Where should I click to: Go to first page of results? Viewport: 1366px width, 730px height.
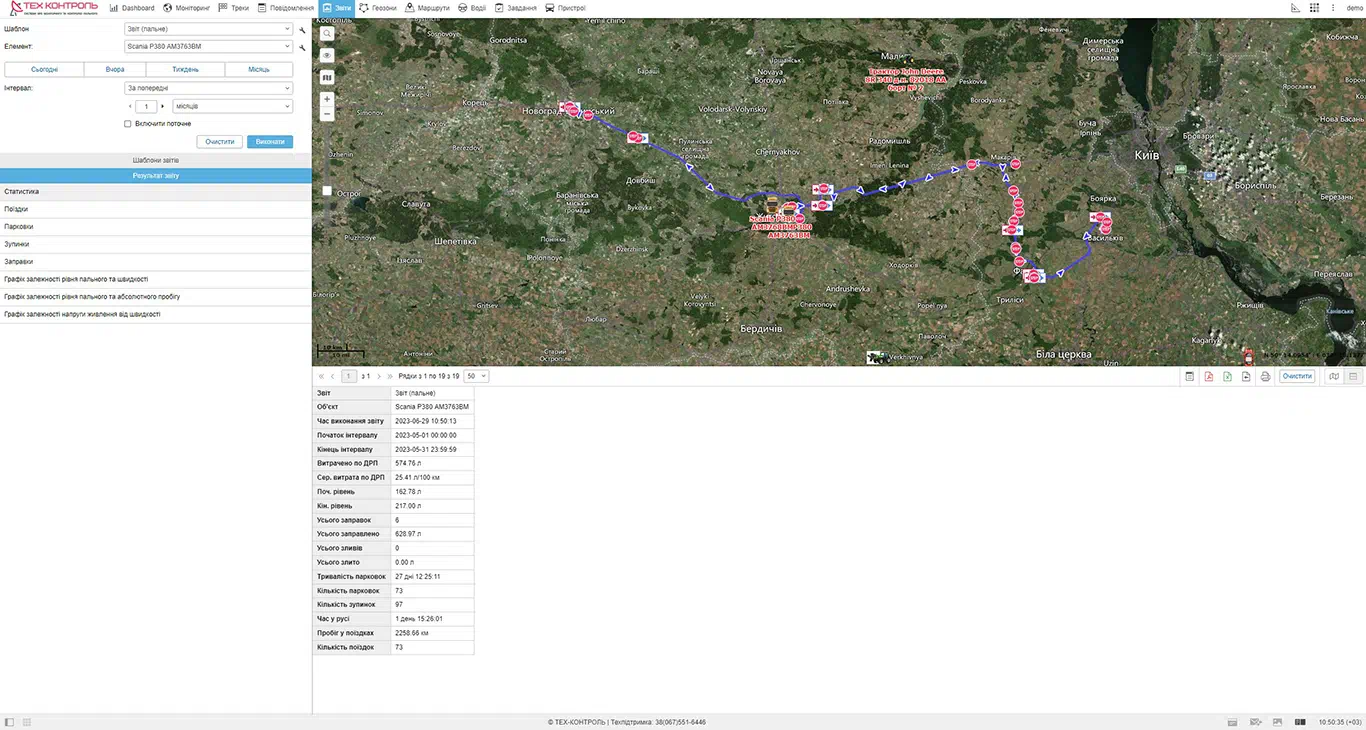[x=321, y=376]
